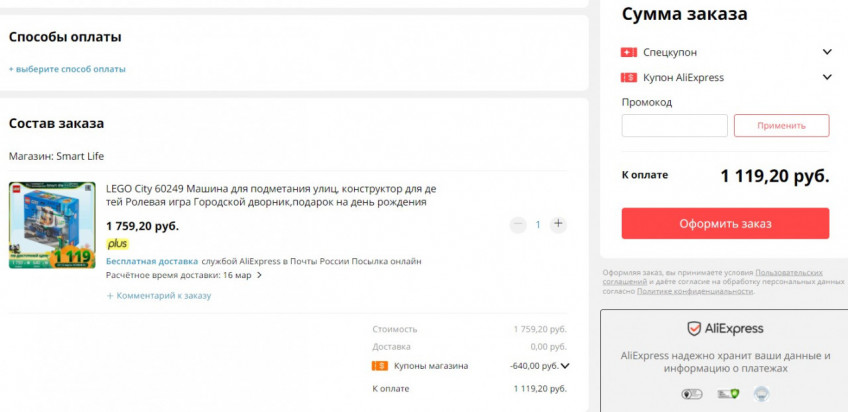The height and width of the screenshot is (412, 848).
Task: Increase item quantity with the plus button
Action: pos(558,225)
